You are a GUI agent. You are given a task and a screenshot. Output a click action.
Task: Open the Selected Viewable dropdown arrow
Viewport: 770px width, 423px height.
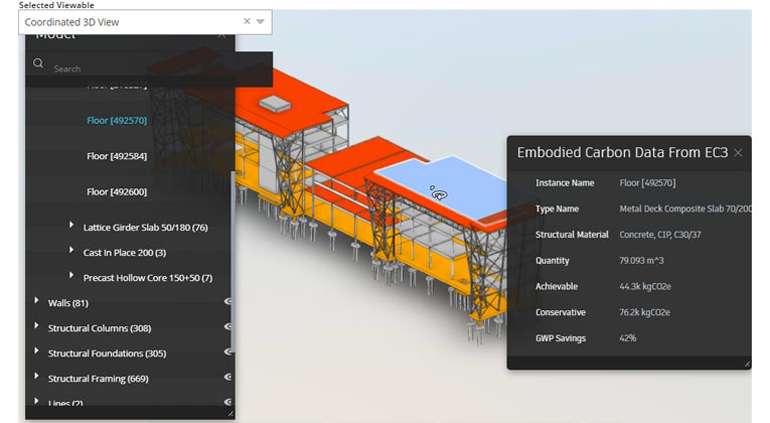pyautogui.click(x=261, y=21)
